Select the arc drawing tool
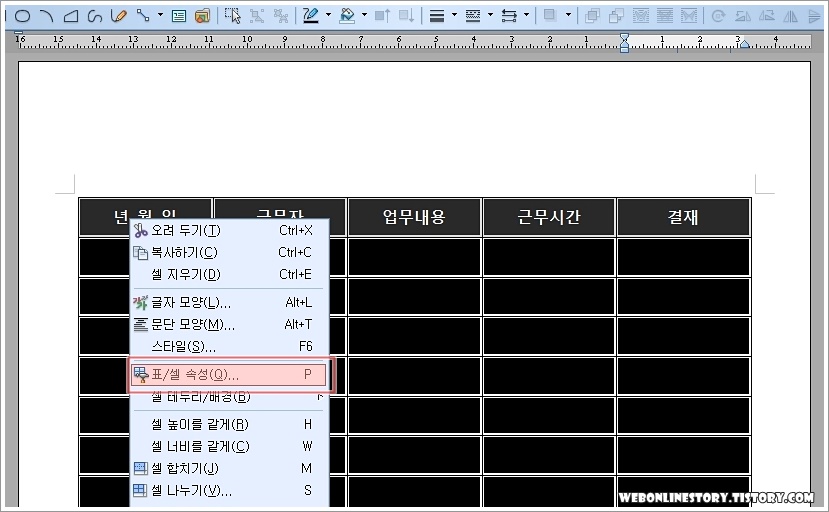Viewport: 829px width, 512px height. tap(47, 16)
